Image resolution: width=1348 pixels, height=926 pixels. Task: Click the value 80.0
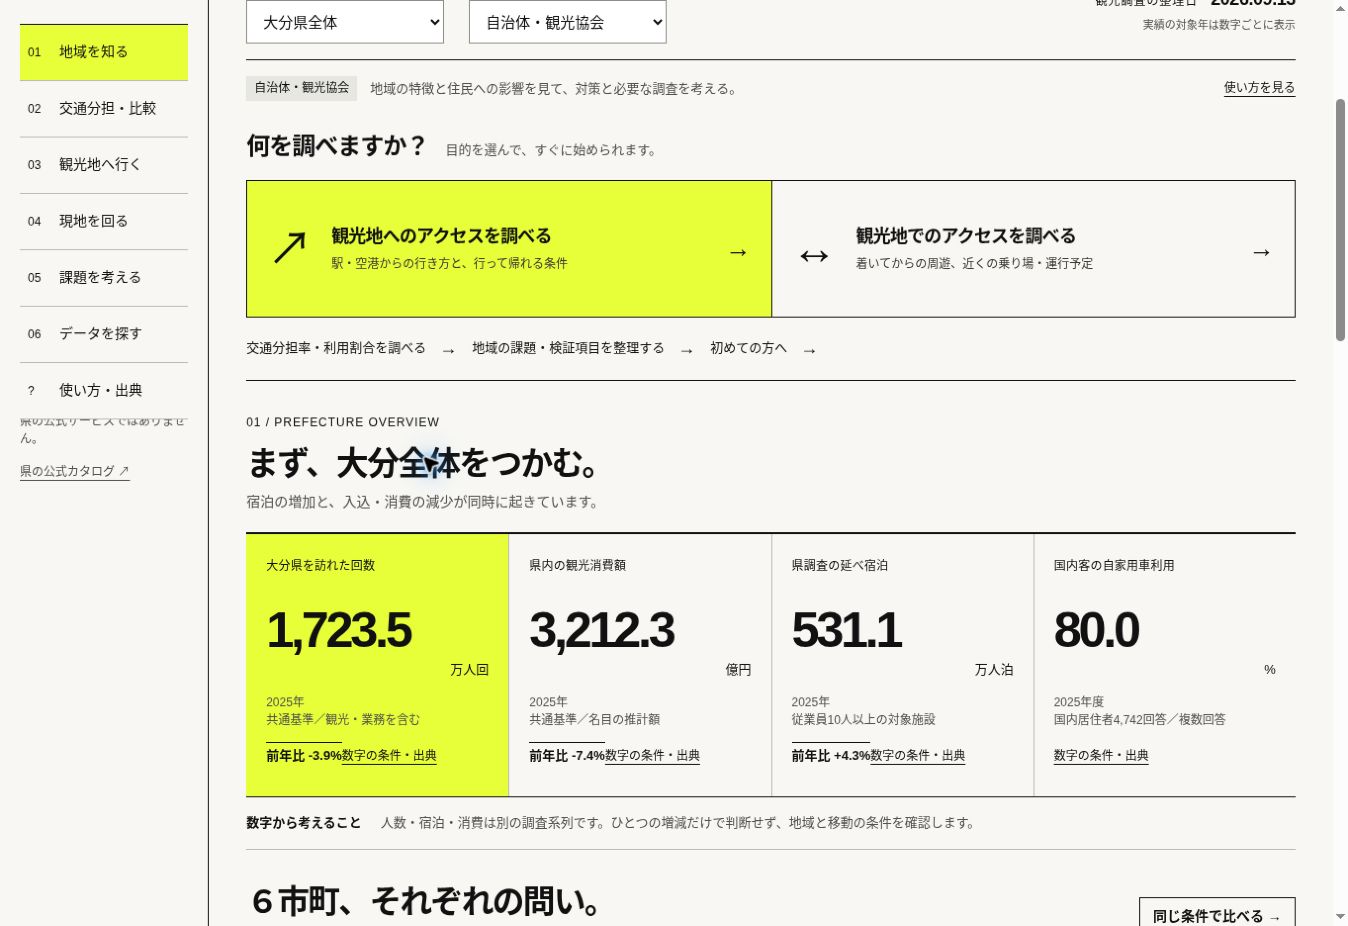[x=1096, y=631]
